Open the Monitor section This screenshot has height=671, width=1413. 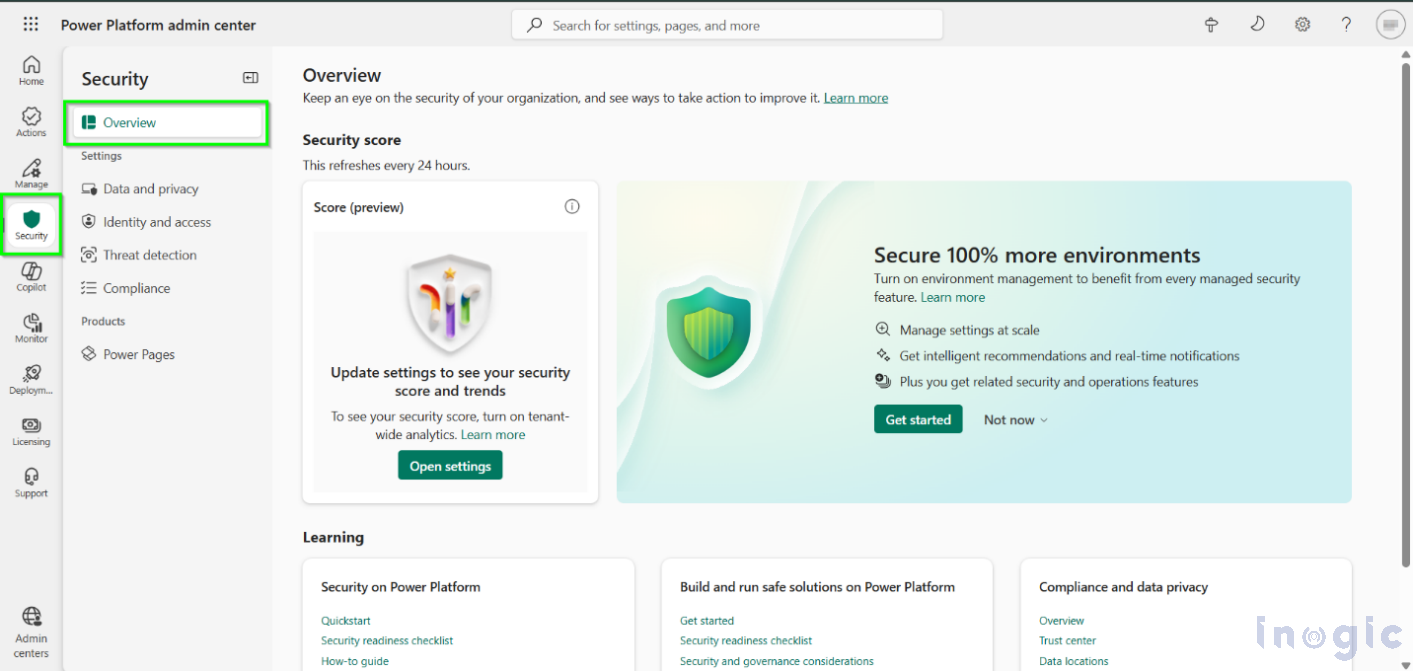click(x=30, y=328)
